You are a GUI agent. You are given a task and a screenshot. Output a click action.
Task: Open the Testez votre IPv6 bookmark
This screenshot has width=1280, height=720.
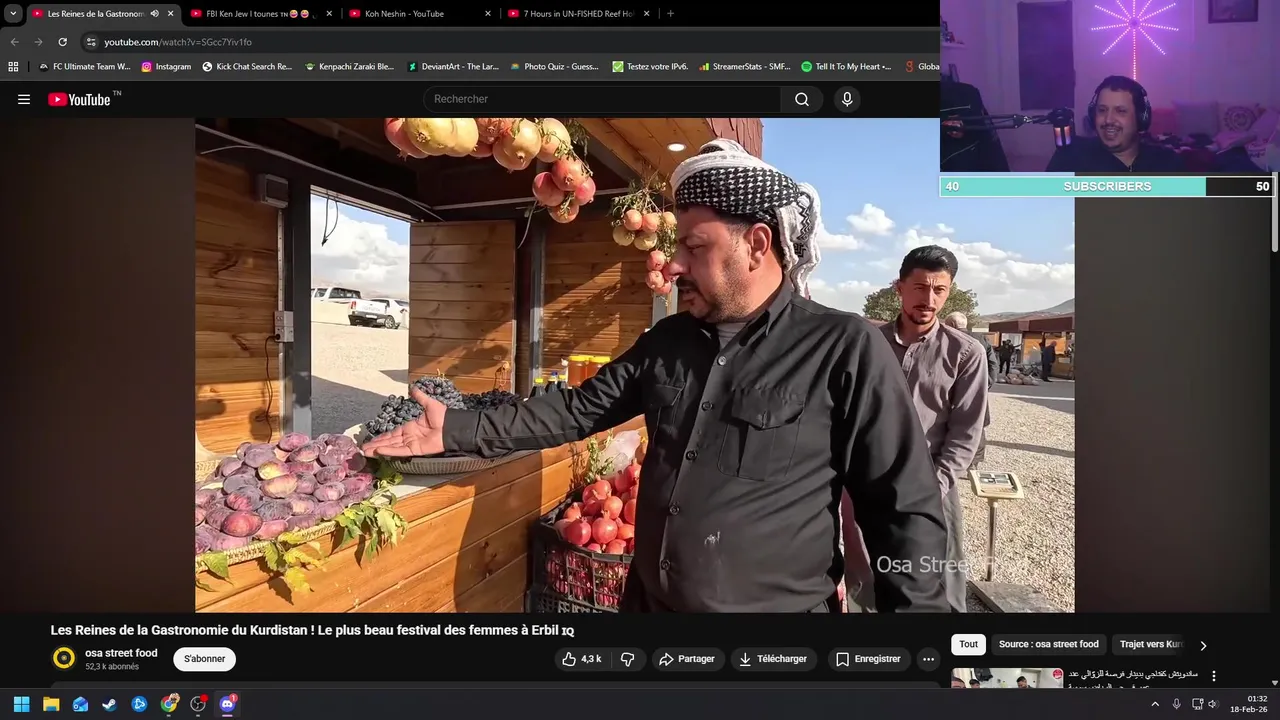coord(650,67)
